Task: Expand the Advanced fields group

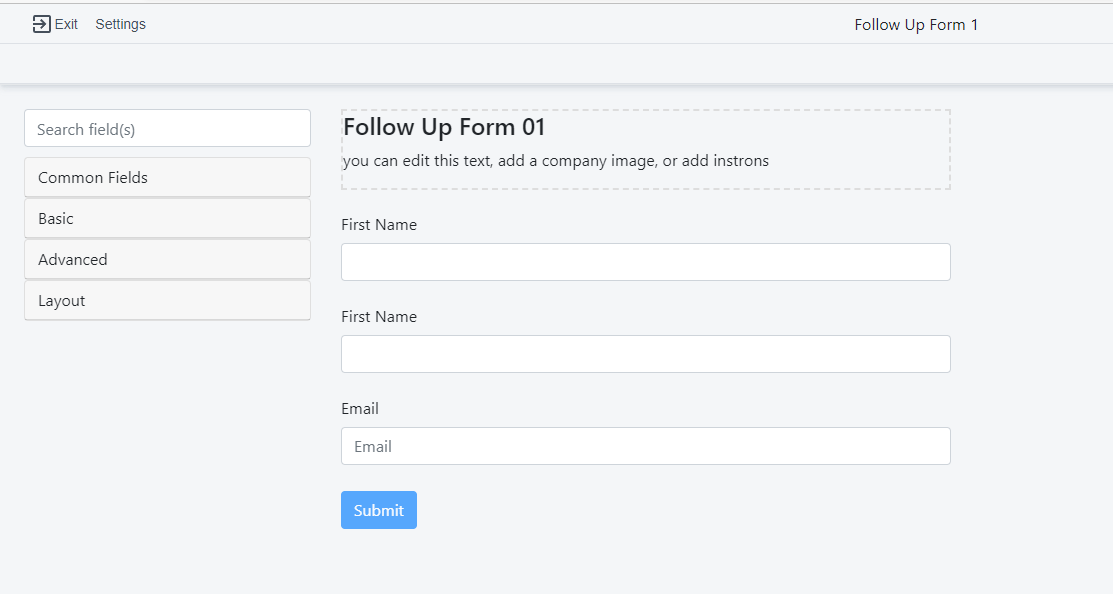Action: coord(167,260)
